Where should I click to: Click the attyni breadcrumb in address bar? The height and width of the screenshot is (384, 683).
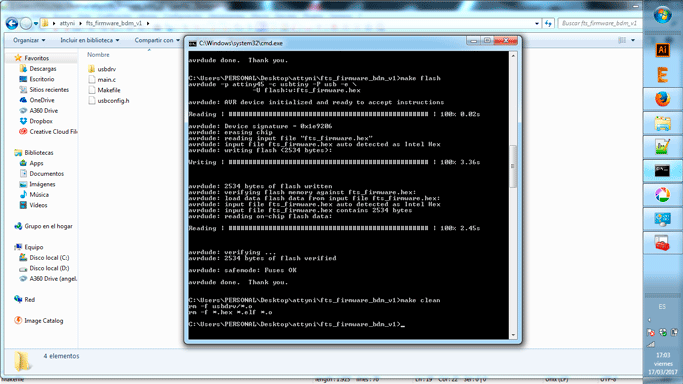[x=67, y=24]
